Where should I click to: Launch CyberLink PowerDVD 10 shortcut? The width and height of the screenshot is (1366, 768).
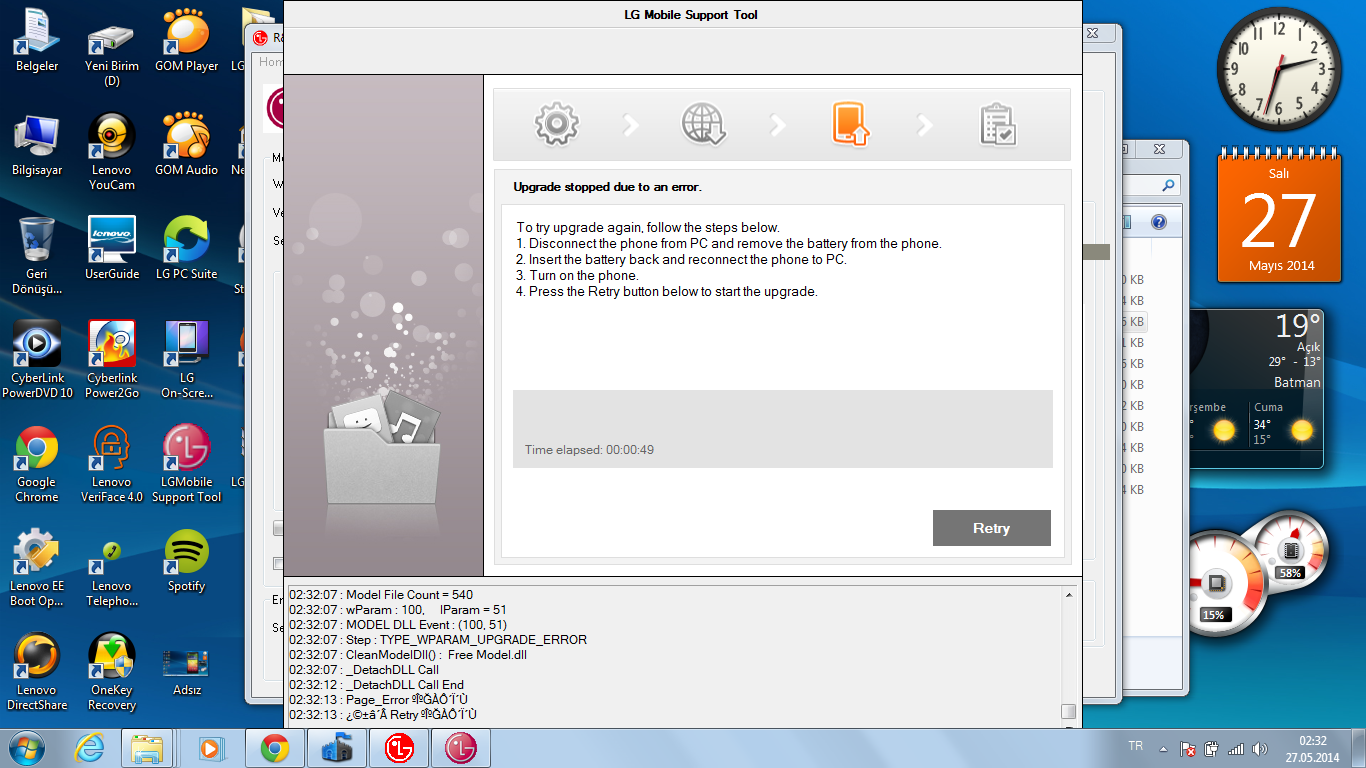[x=37, y=360]
